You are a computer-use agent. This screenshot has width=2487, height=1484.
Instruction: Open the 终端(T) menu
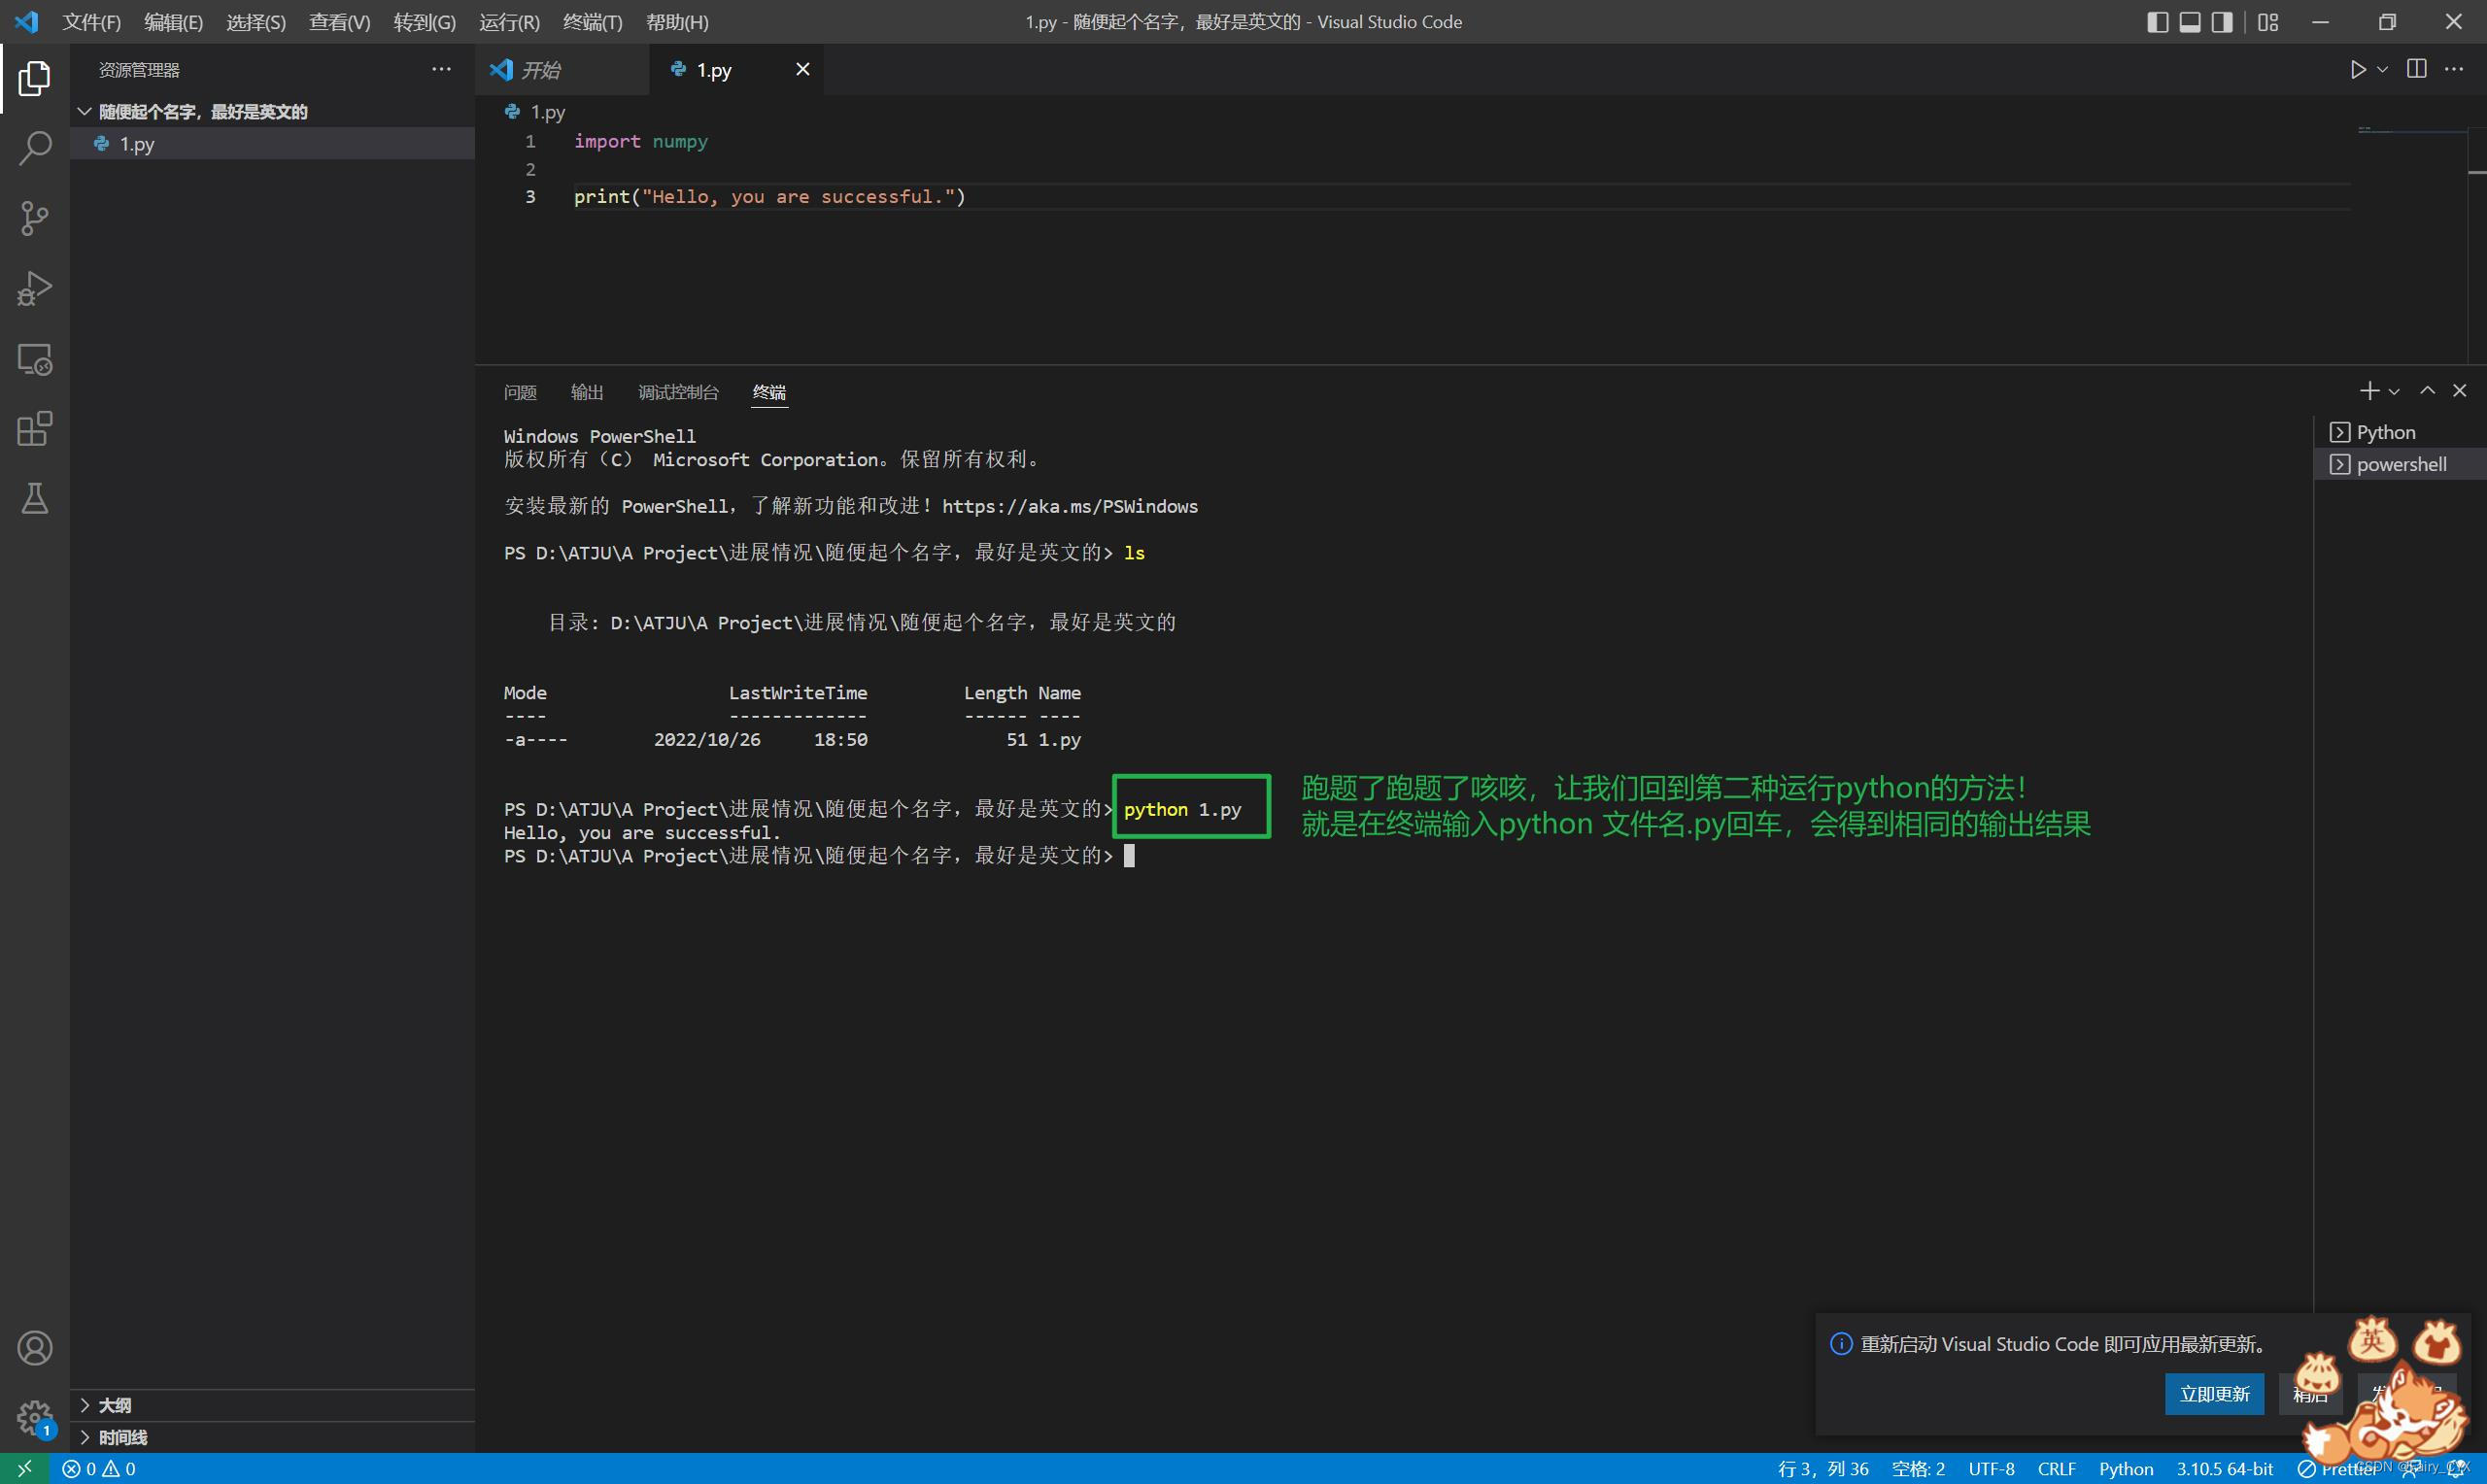coord(592,22)
